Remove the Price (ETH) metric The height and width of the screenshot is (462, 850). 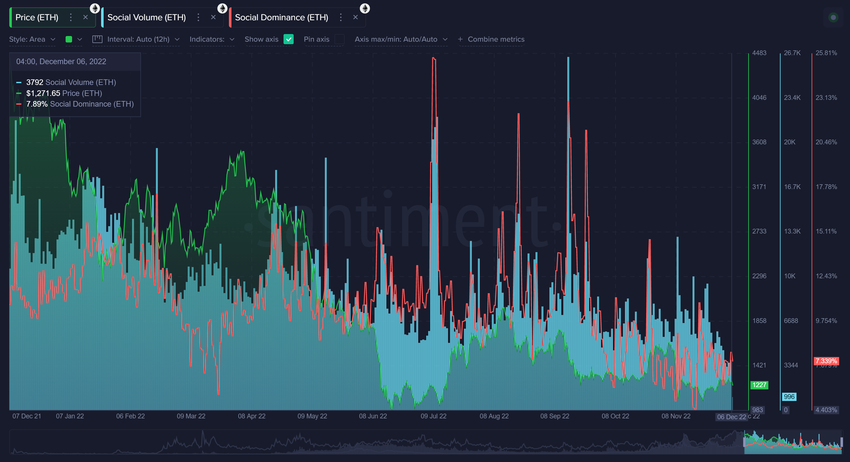coord(85,17)
